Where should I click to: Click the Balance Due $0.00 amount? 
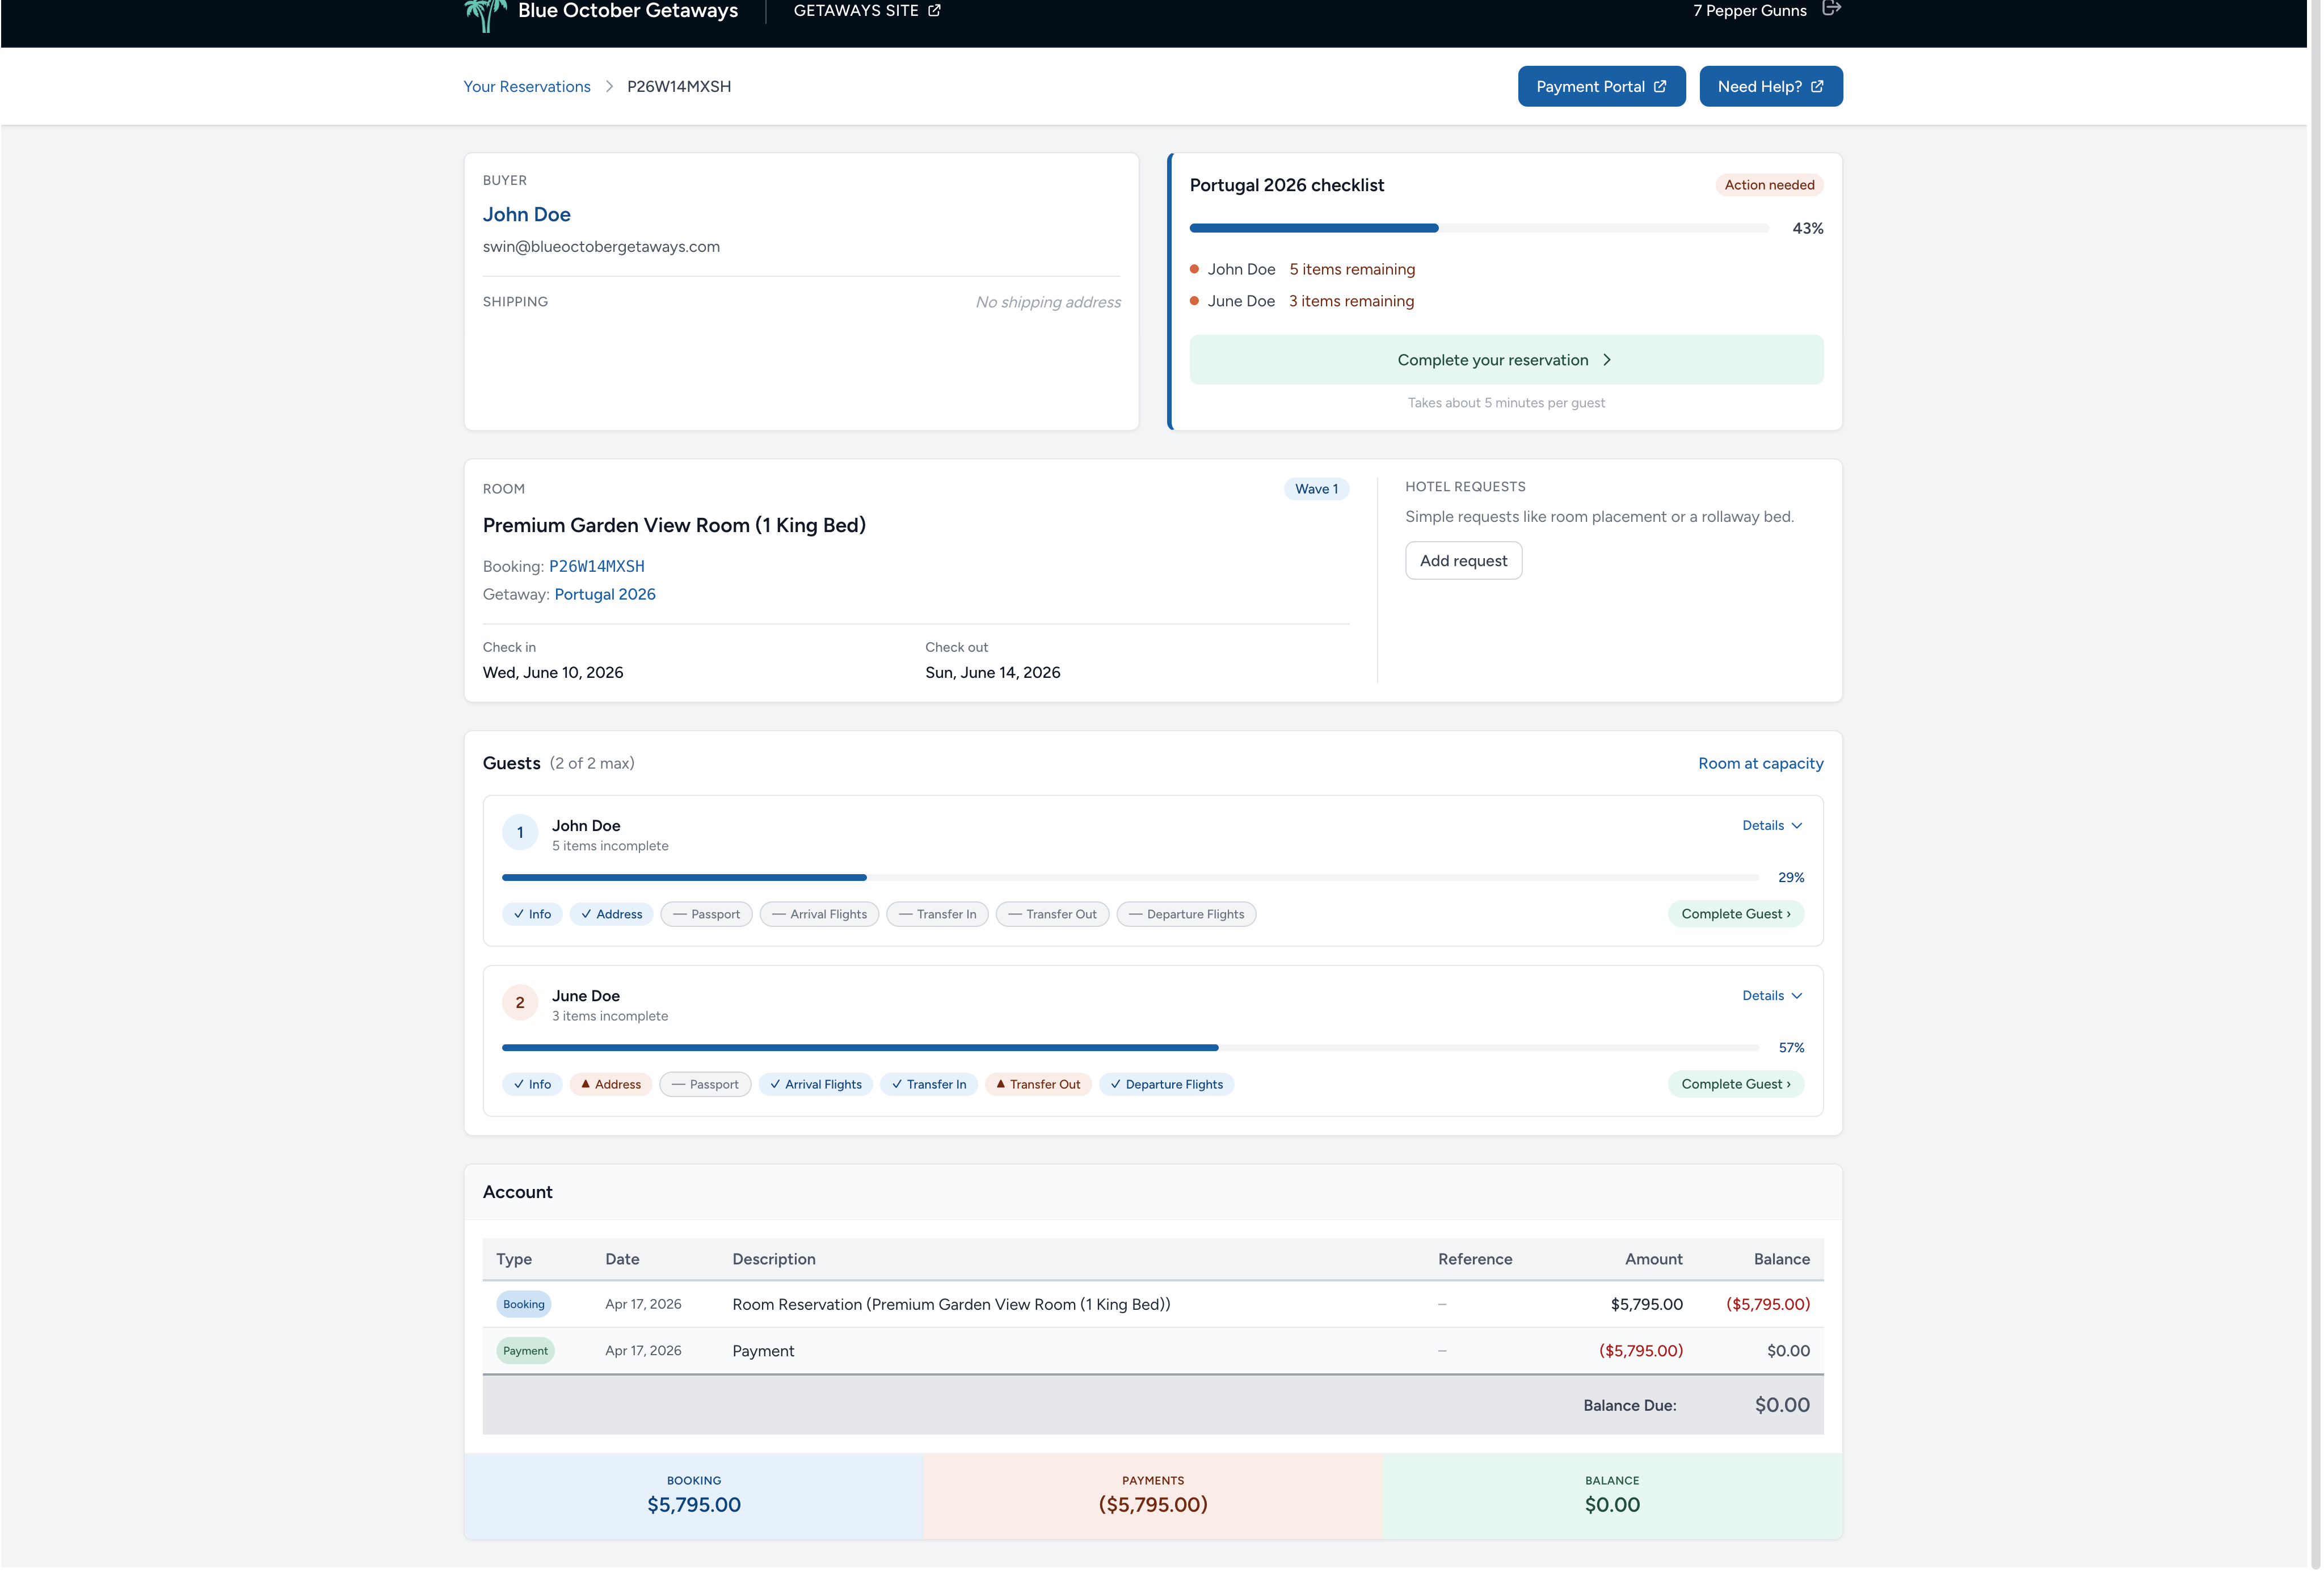click(1781, 1405)
